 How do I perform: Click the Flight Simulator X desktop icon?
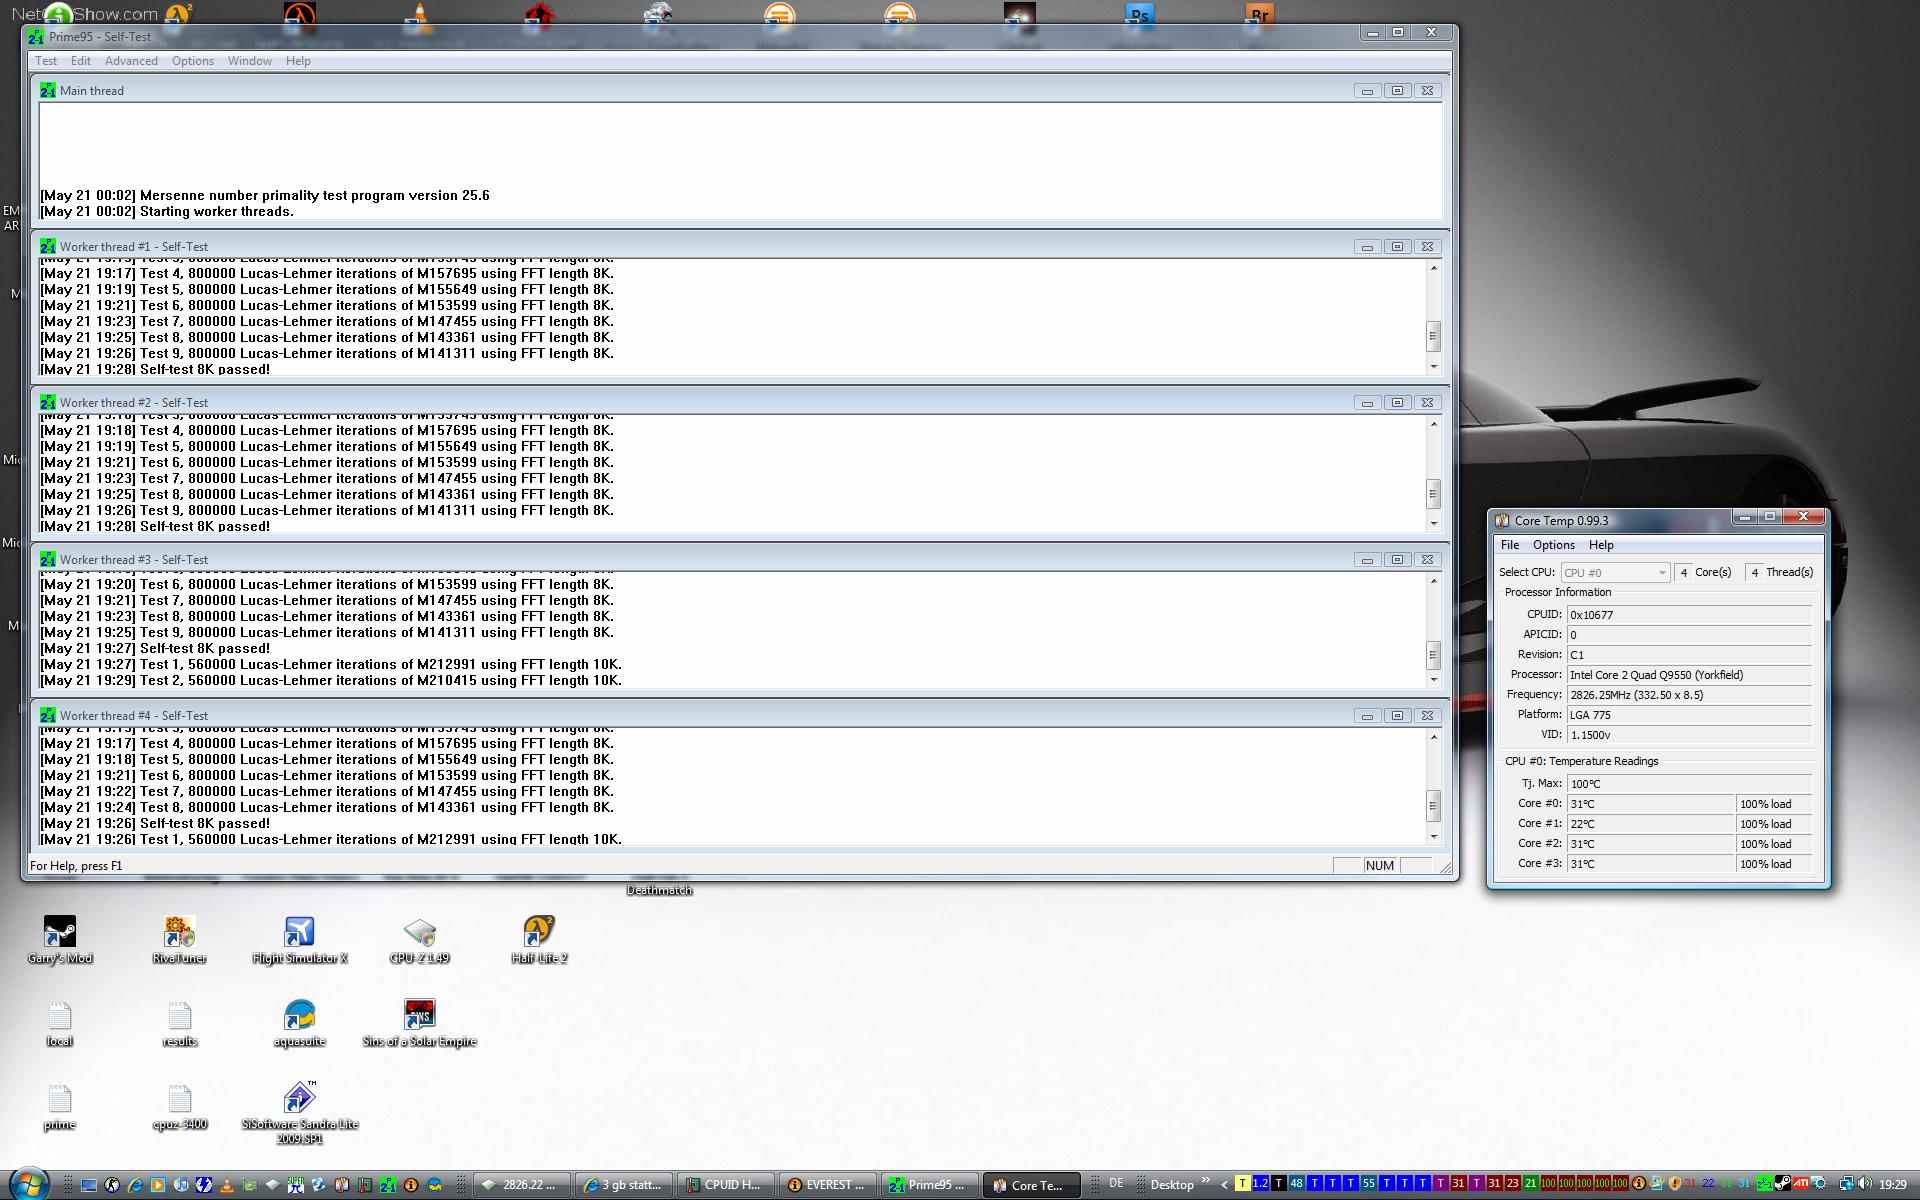tap(299, 940)
